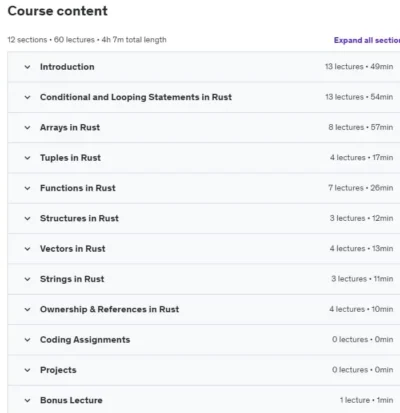
Task: Expand the Tuples in Rust chevron
Action: [x=27, y=158]
